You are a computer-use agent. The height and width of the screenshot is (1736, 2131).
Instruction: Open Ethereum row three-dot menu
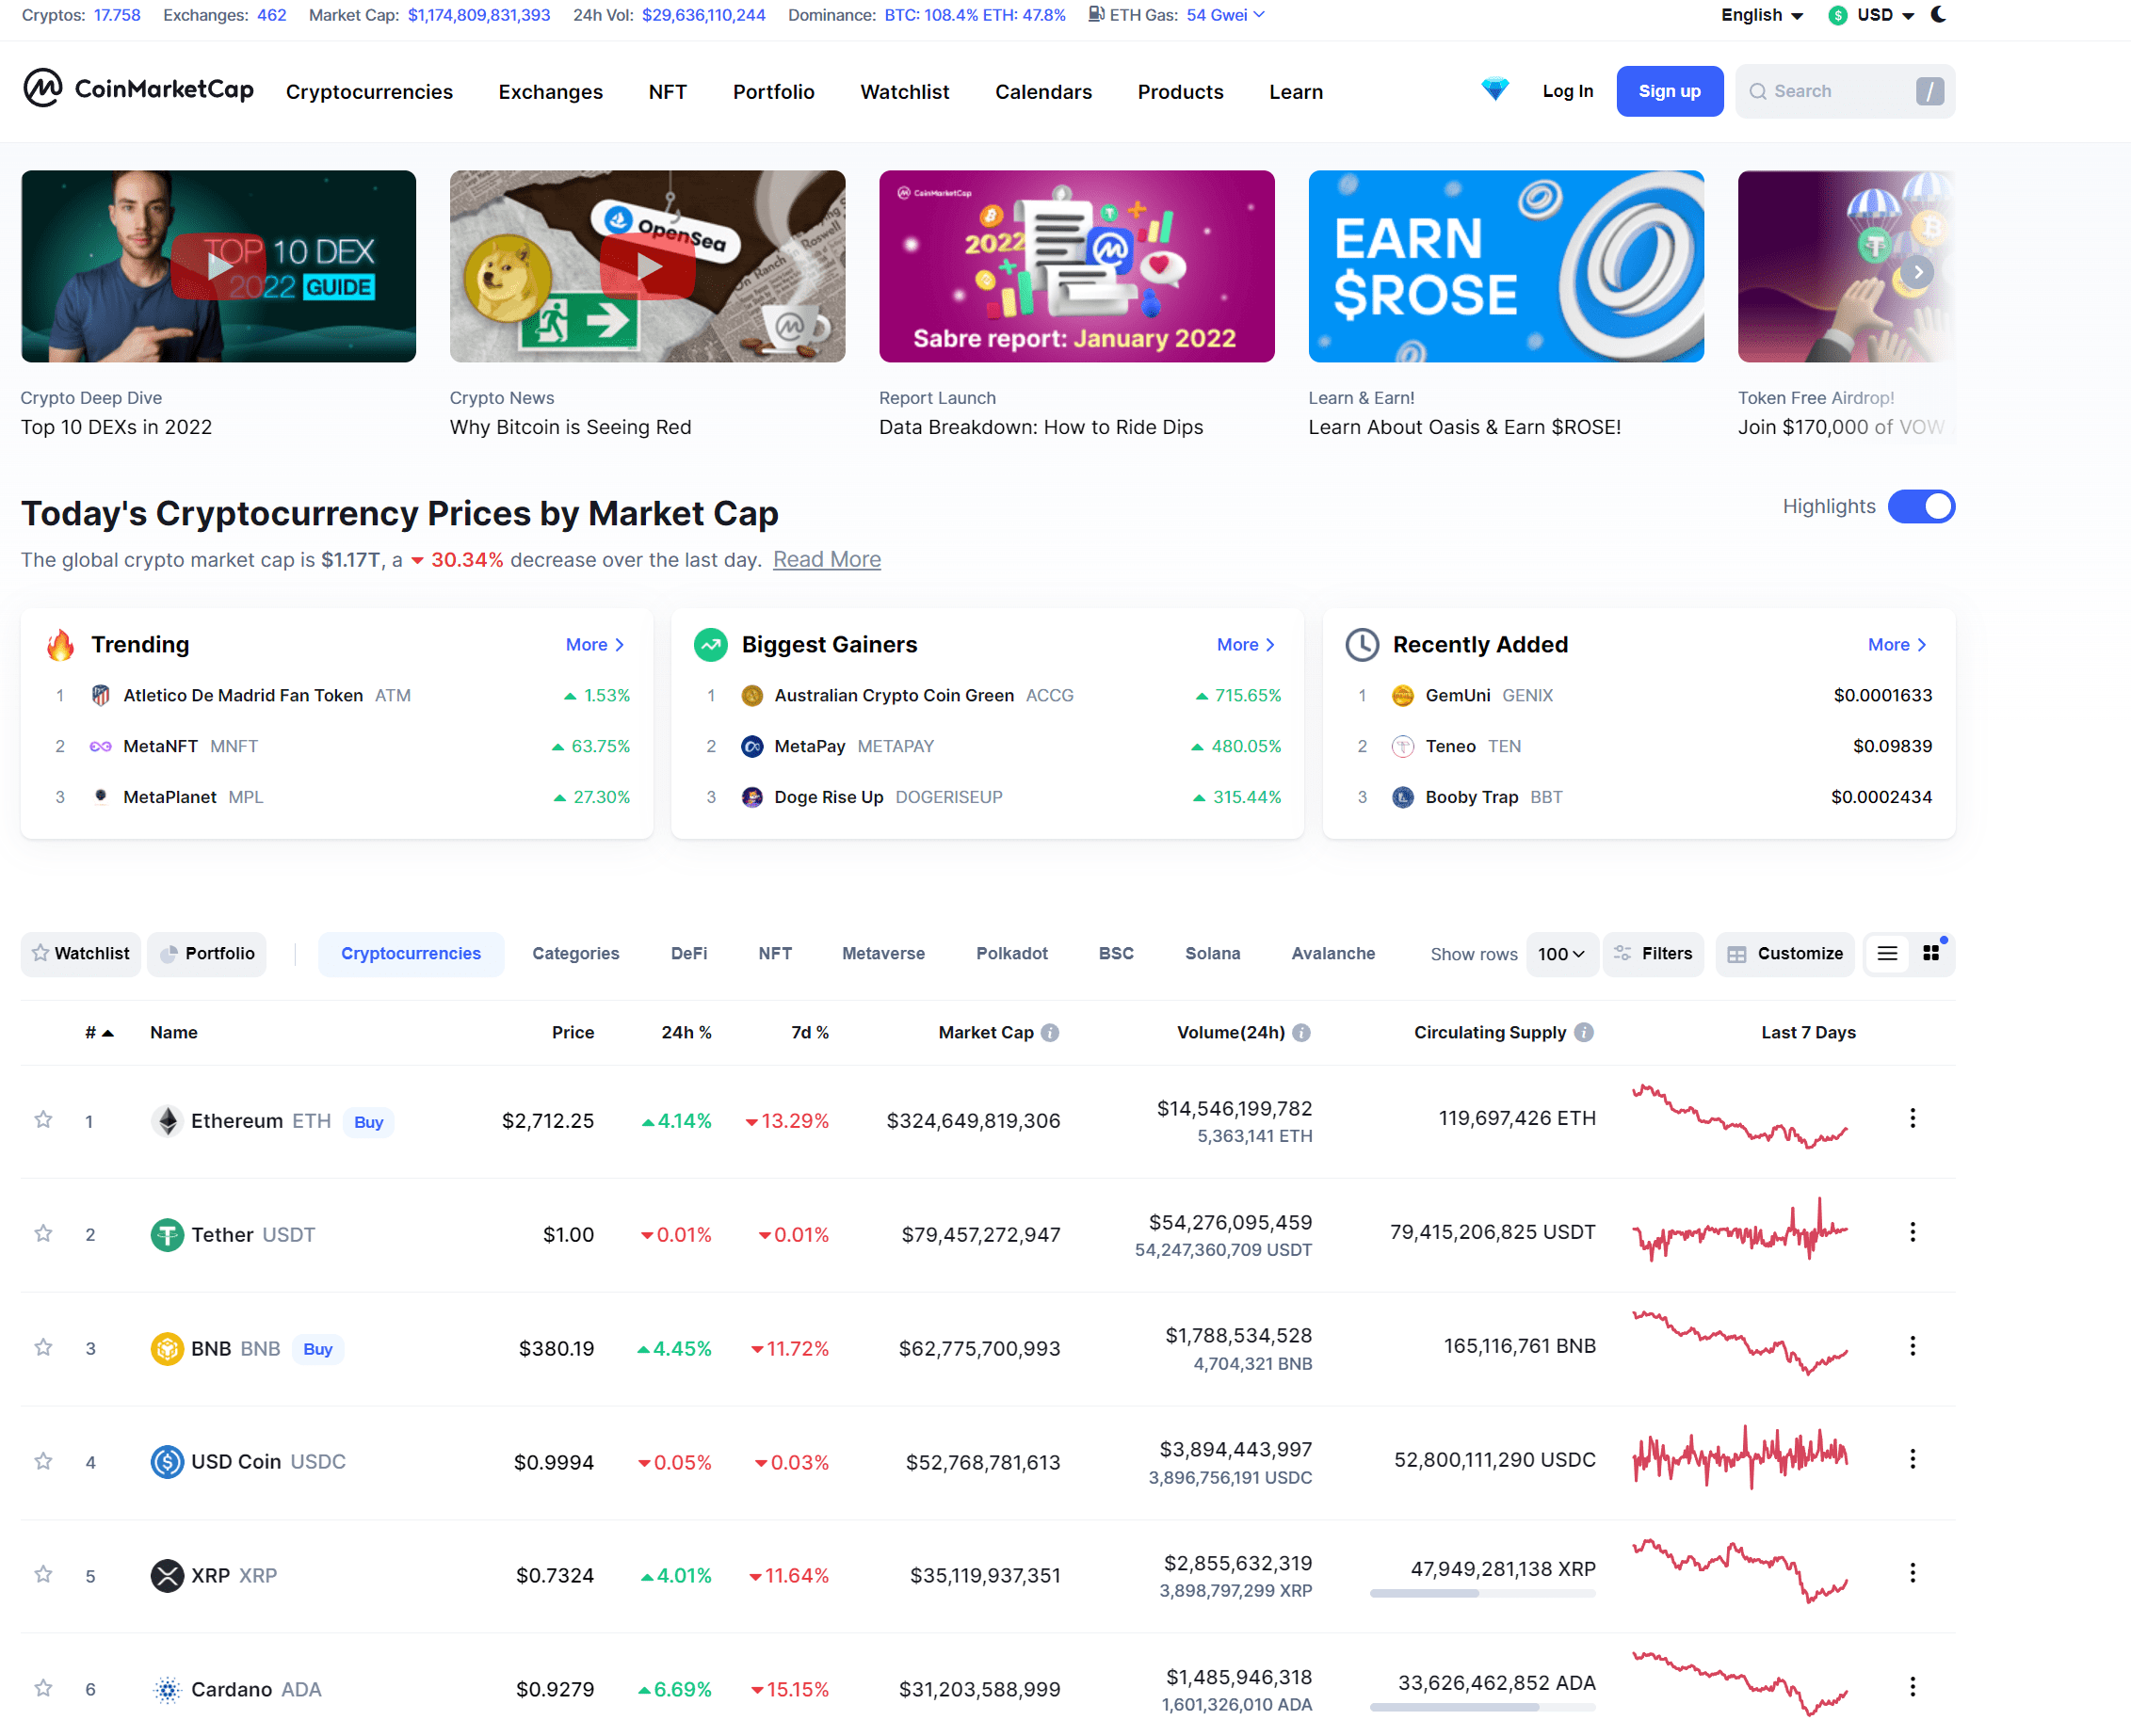(1912, 1118)
